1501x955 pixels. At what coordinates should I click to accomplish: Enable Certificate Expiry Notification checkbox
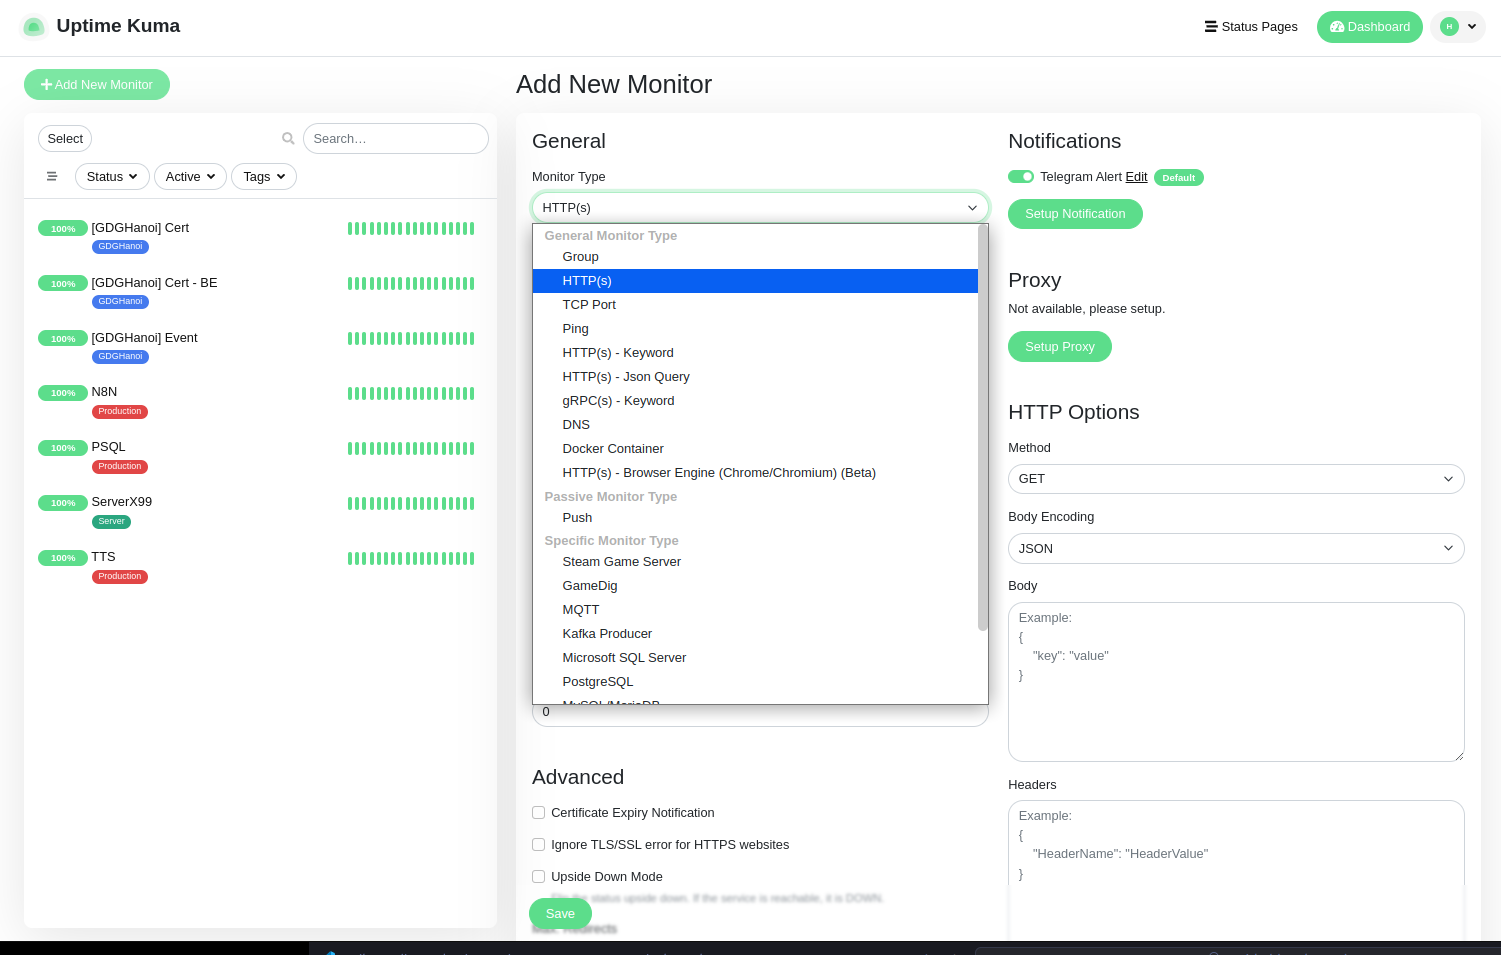coord(539,813)
